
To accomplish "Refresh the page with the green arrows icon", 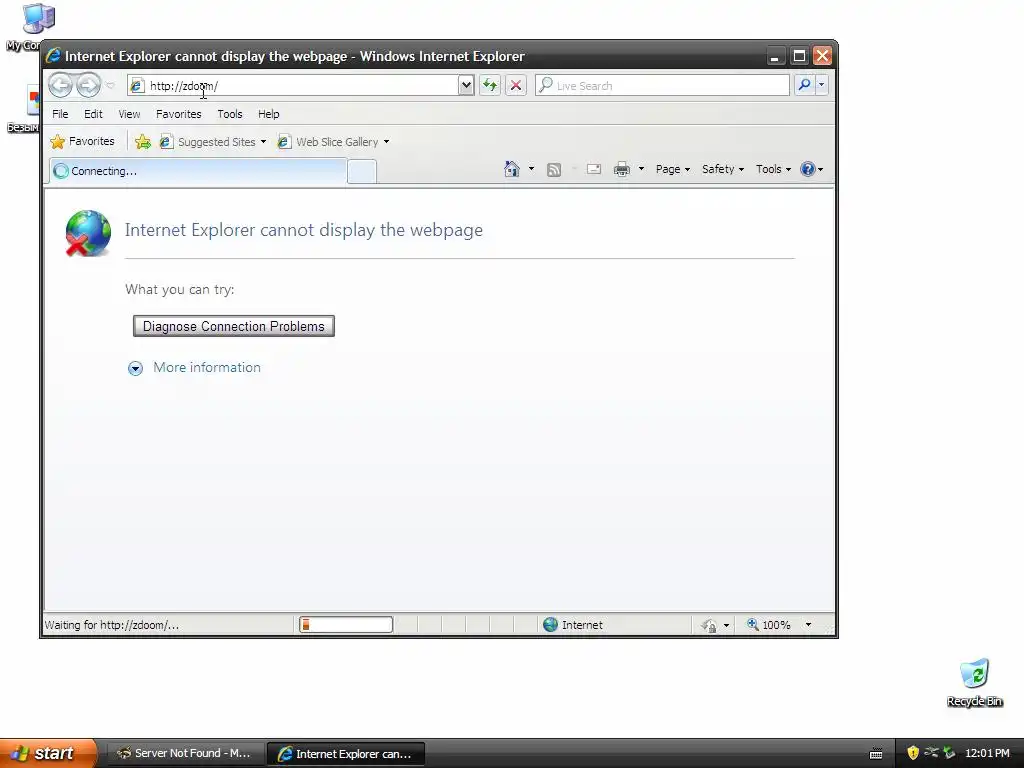I will pos(490,85).
